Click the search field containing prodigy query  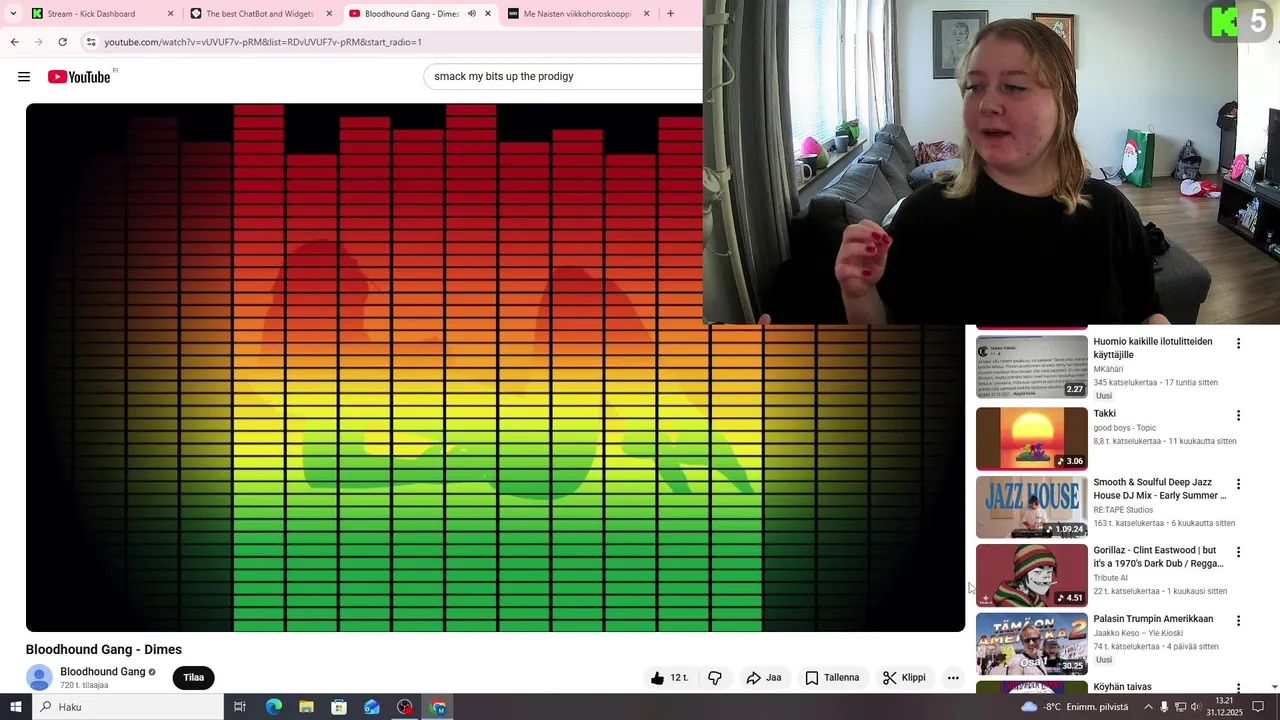pyautogui.click(x=563, y=77)
